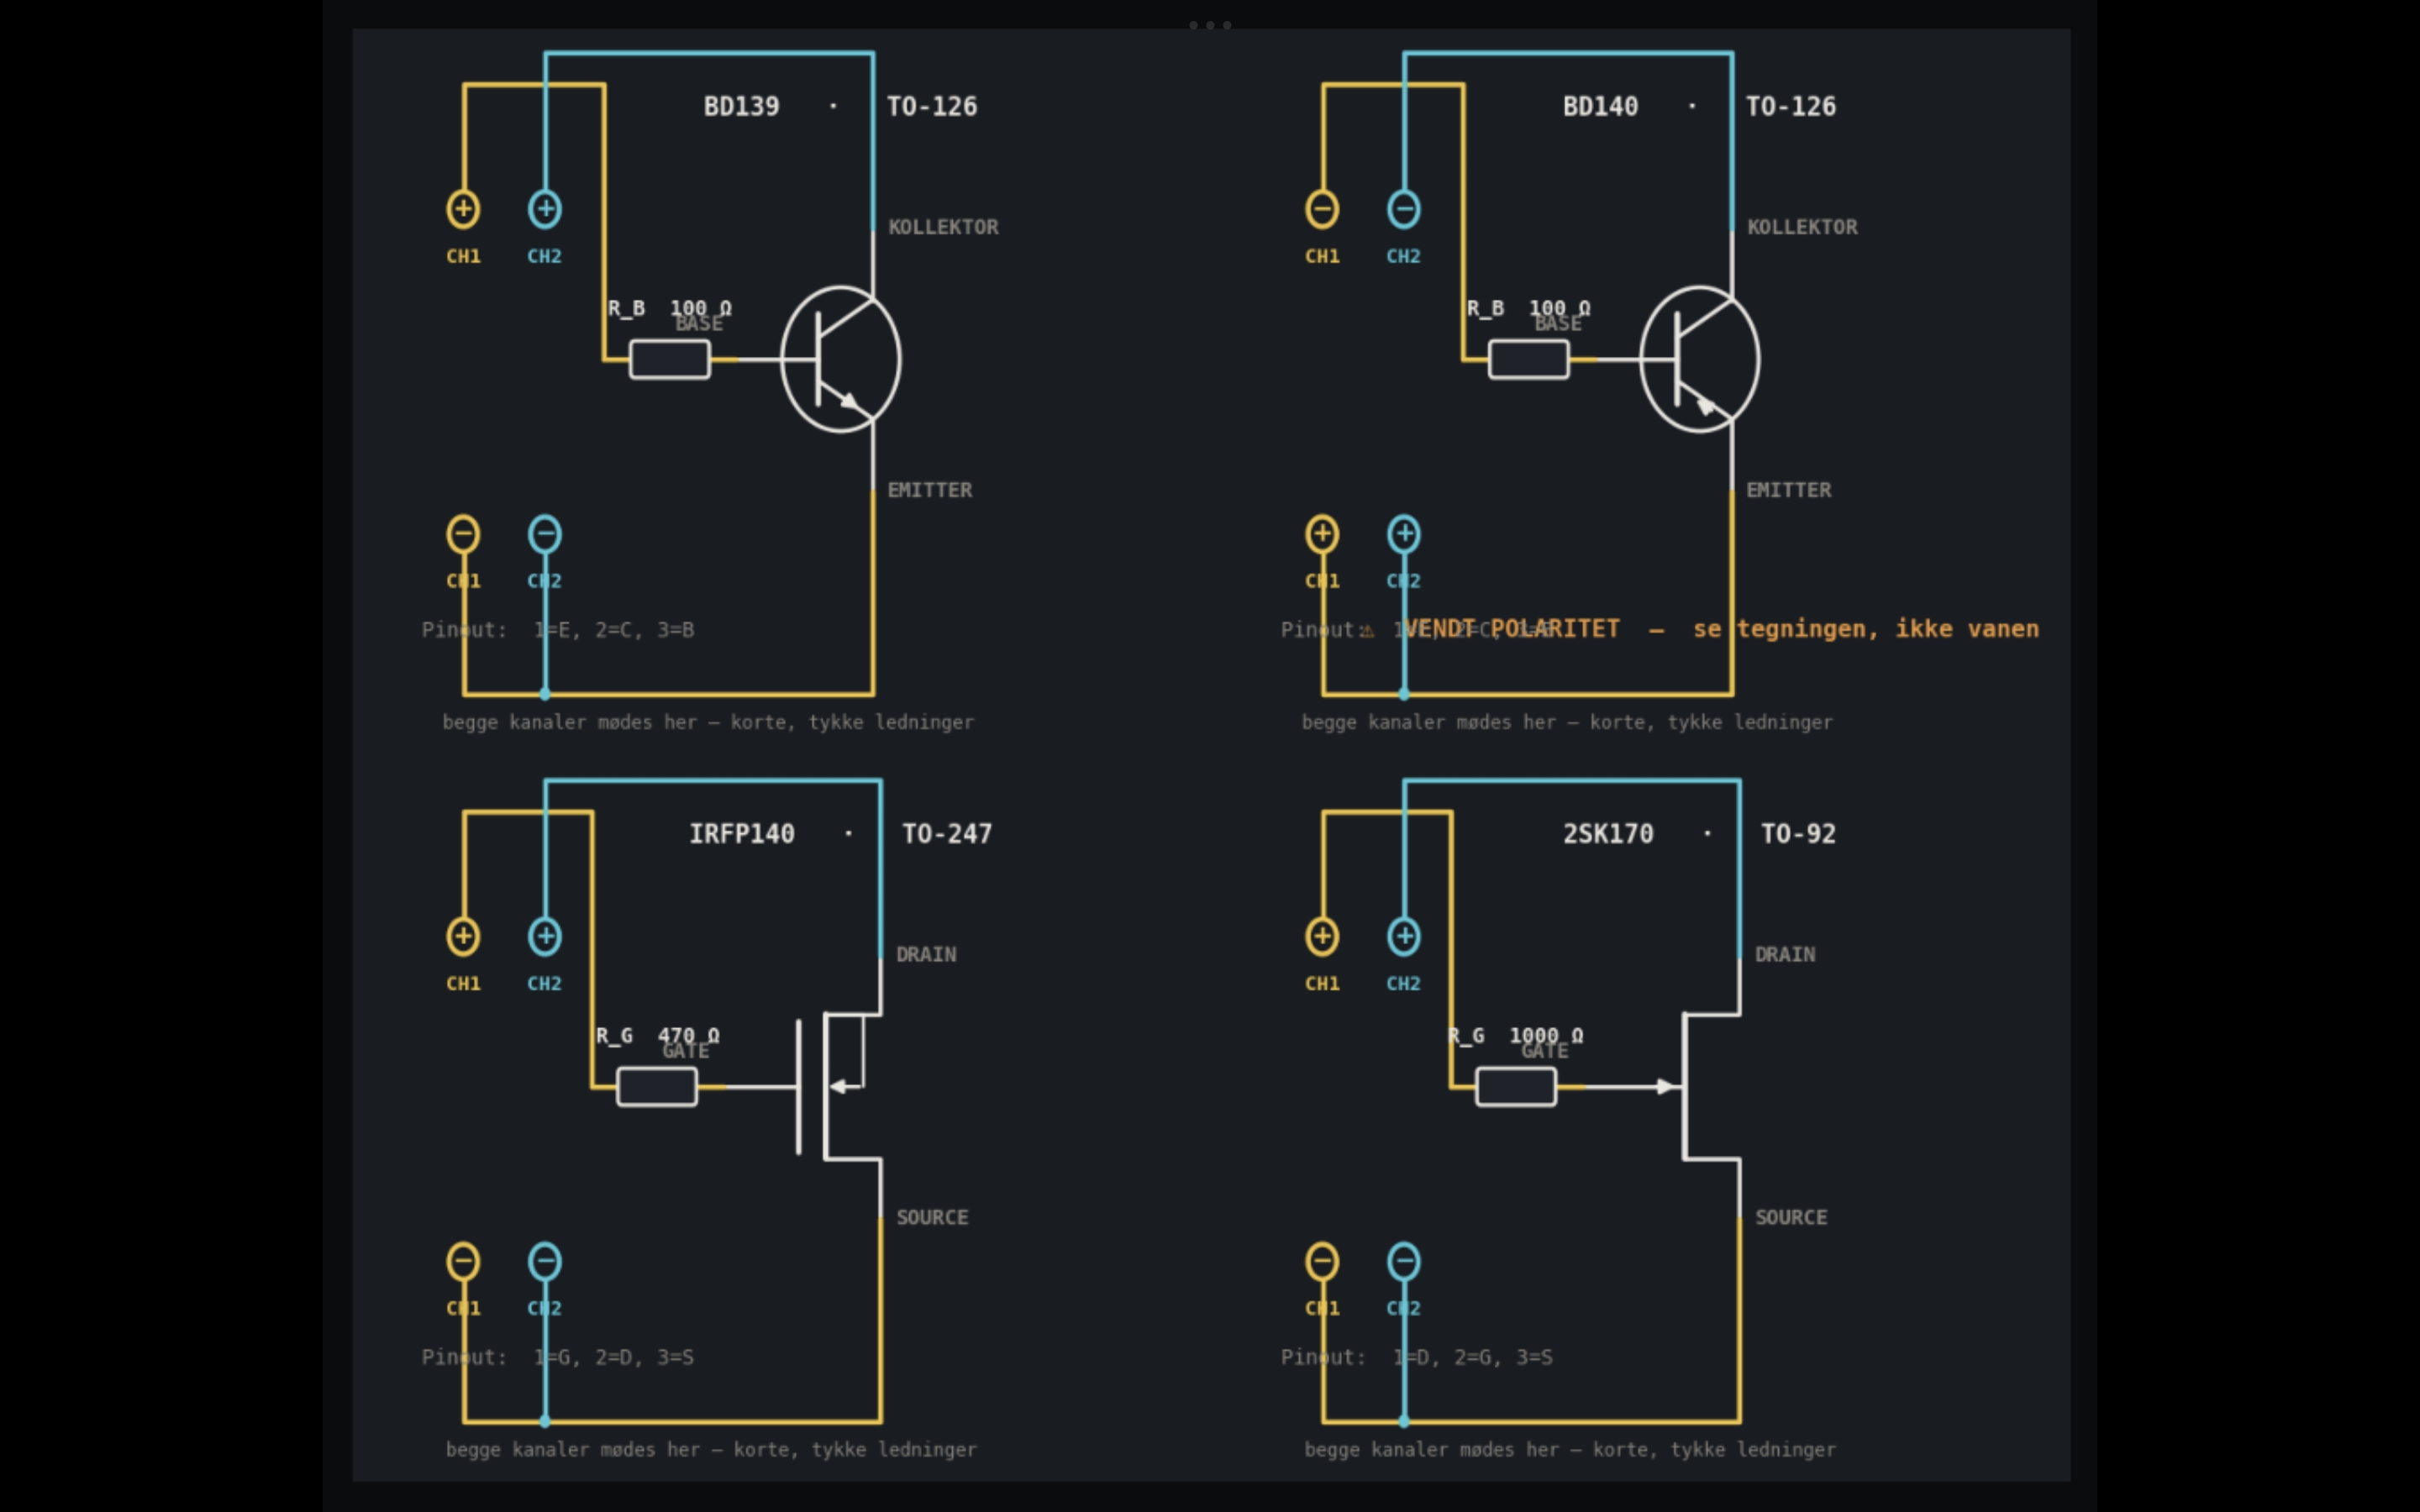This screenshot has width=2420, height=1512.
Task: Click 'begge kanaler mødes her' note under BD140
Action: point(1567,722)
